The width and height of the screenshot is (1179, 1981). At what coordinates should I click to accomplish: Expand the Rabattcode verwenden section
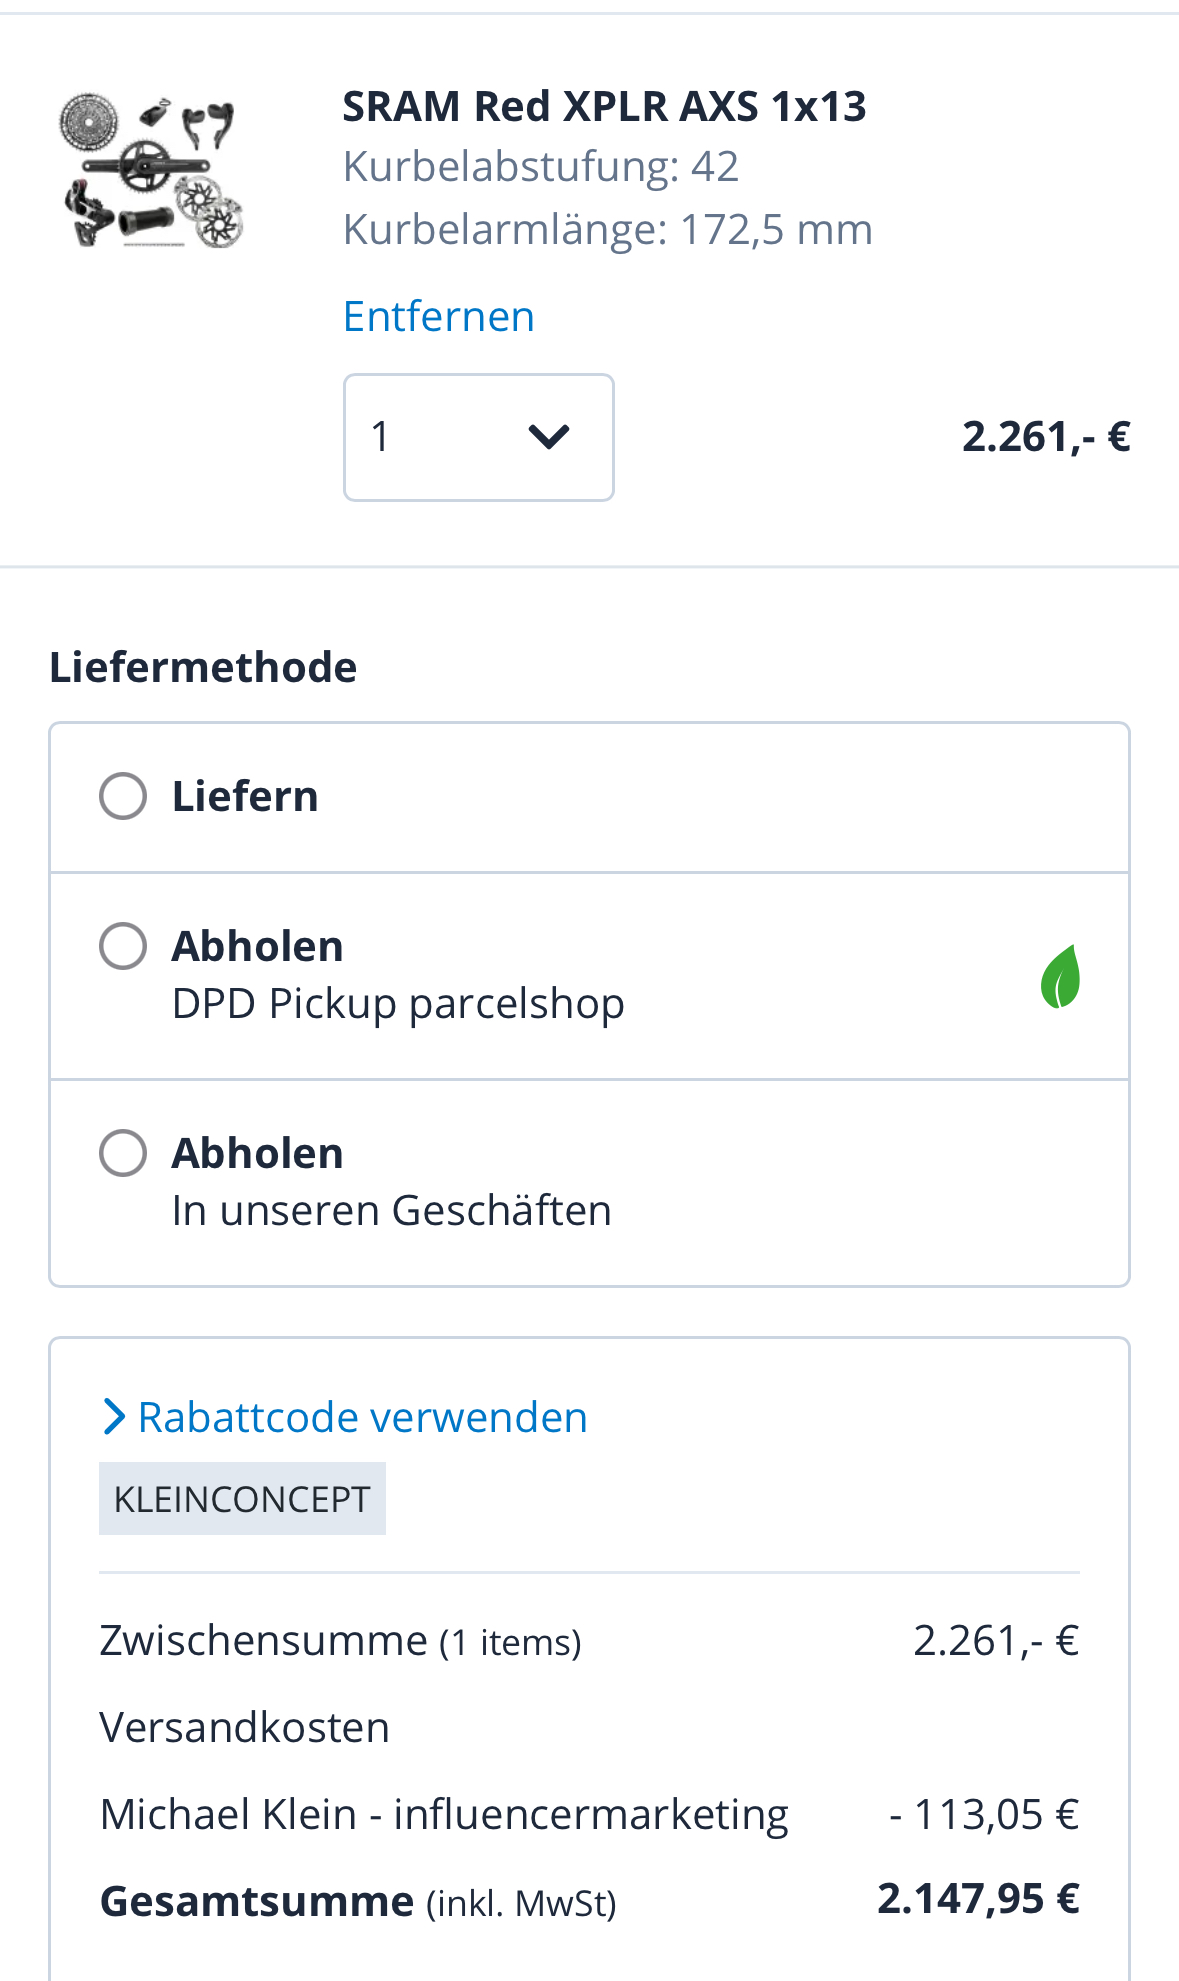pyautogui.click(x=362, y=1417)
